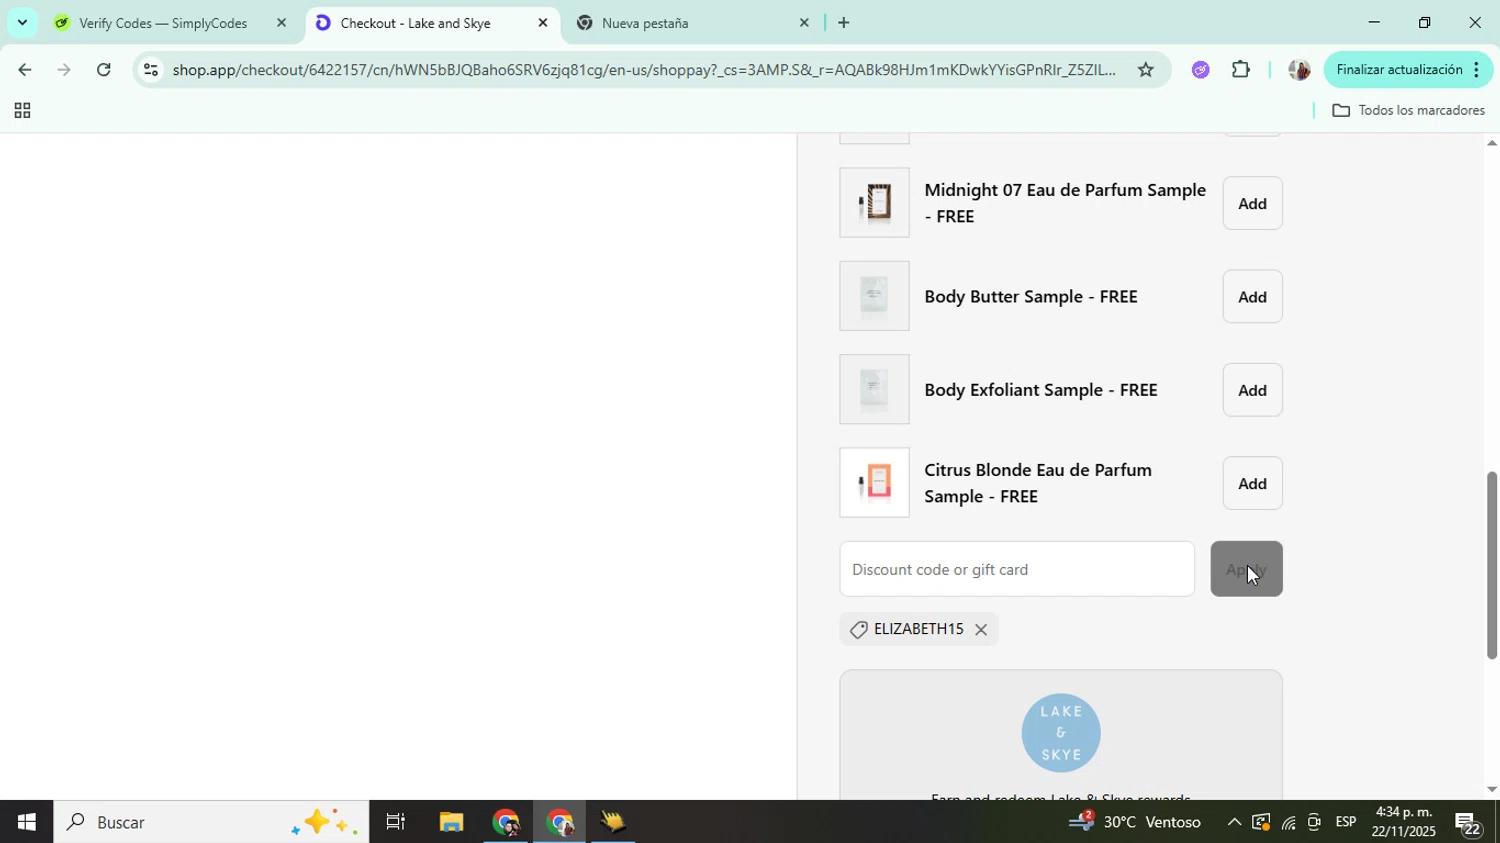Open the active Chrome taskbar window
Screen dimensions: 1500x843
tap(559, 822)
